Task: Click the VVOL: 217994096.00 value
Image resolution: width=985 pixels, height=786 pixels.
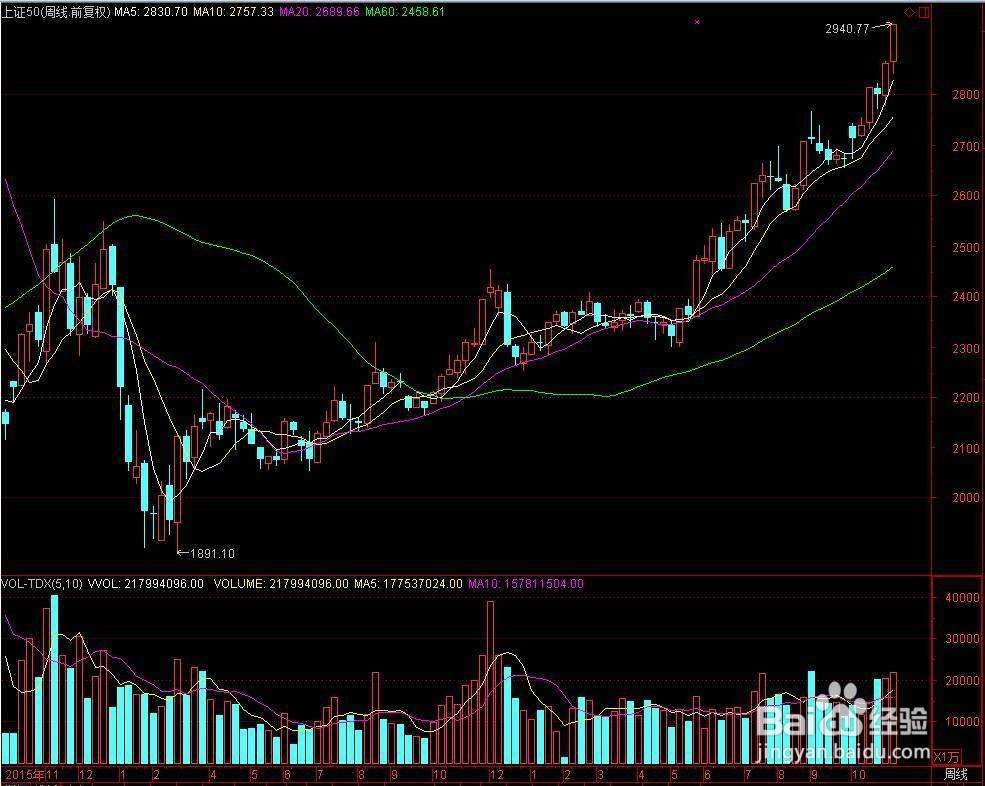Action: (146, 584)
